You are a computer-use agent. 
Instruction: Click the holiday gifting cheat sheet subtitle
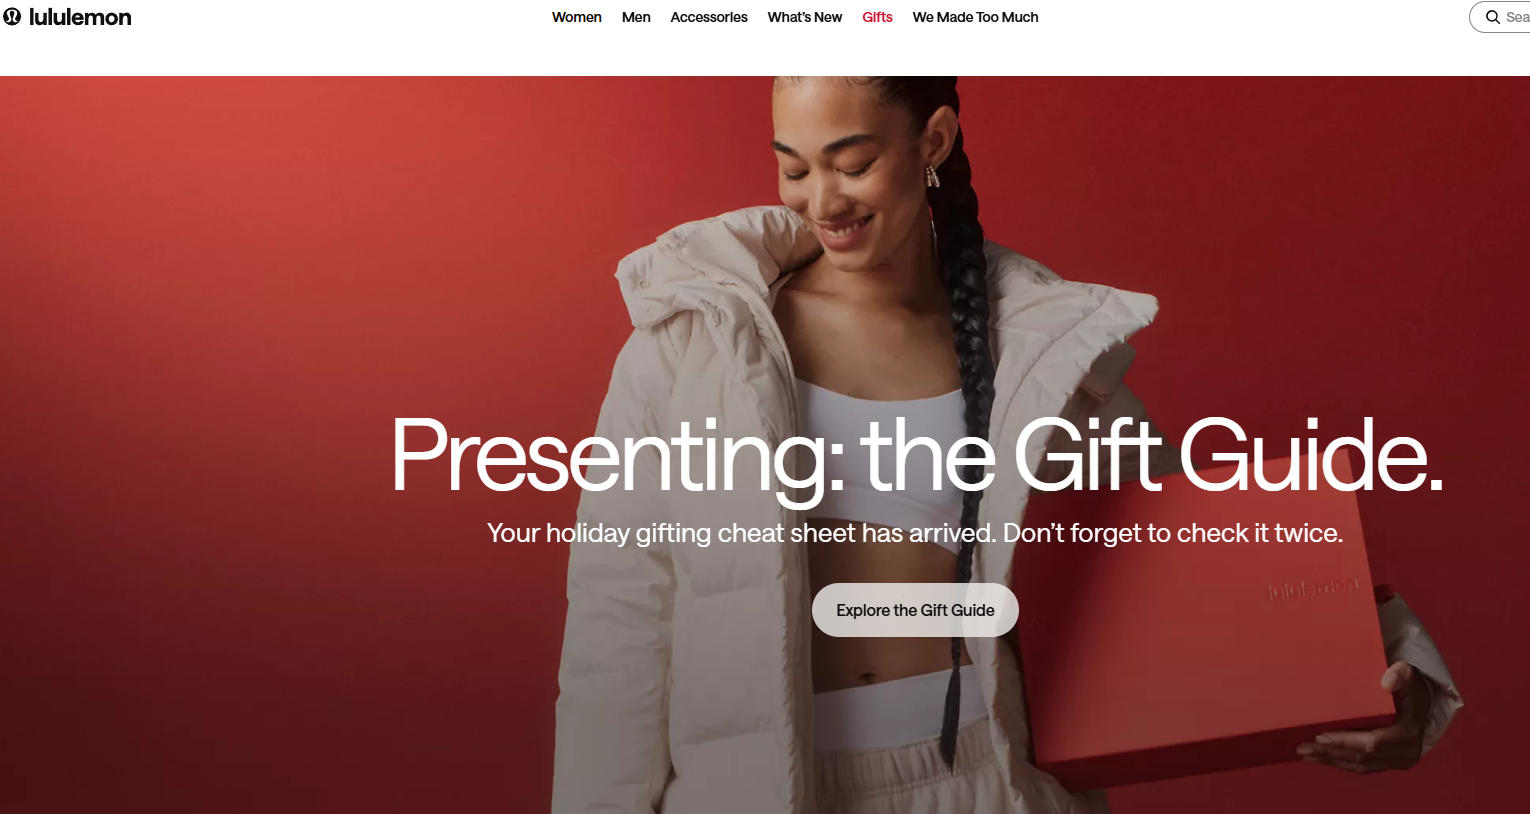coord(915,533)
